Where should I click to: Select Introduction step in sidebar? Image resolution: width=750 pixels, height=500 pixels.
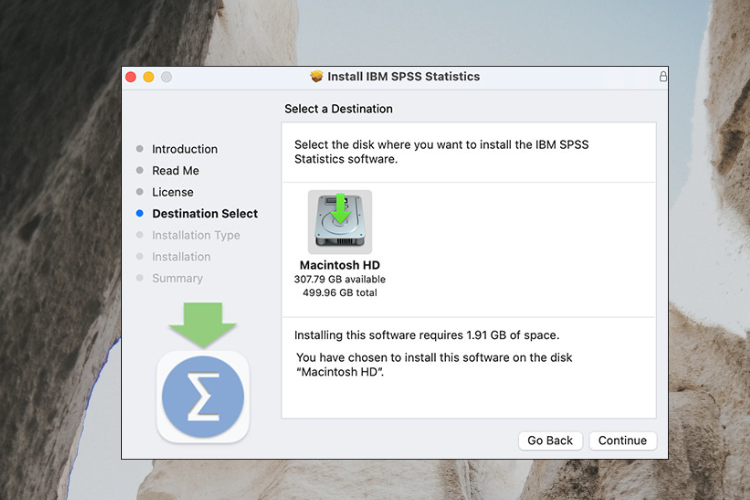pos(185,149)
